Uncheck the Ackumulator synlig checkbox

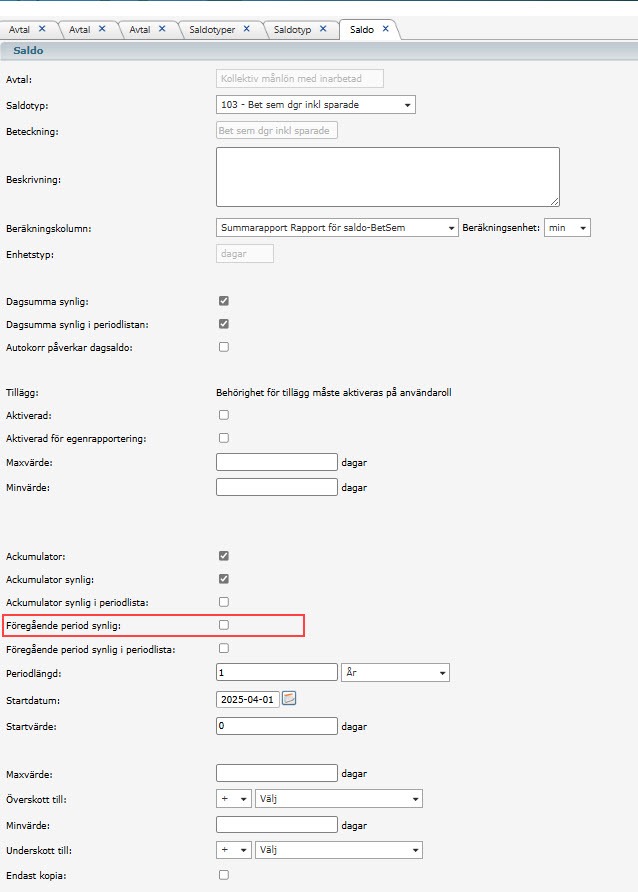[x=224, y=579]
